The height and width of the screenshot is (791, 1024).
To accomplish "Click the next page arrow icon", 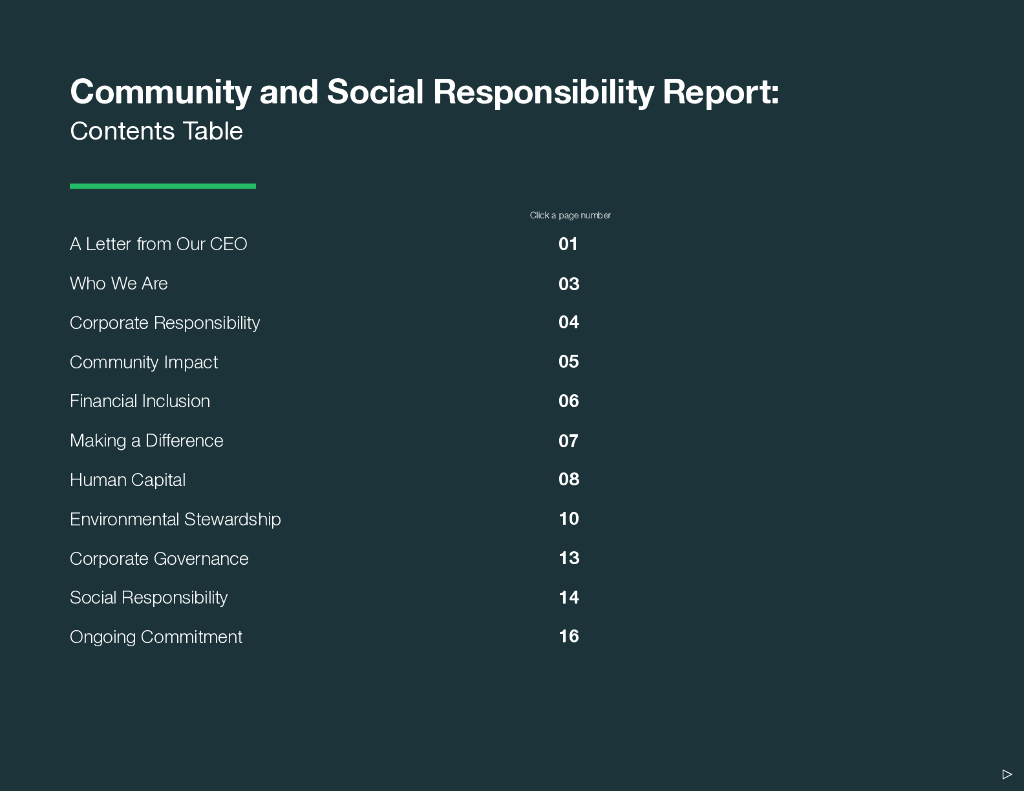I will [1007, 774].
